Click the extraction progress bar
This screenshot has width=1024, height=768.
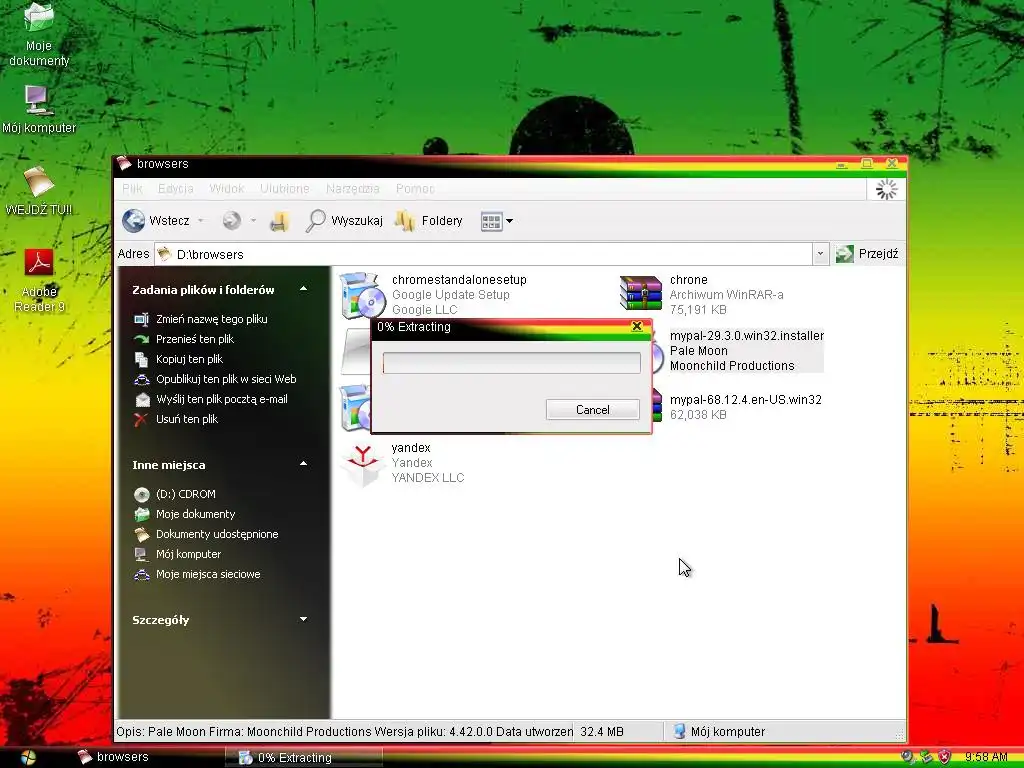pos(511,362)
